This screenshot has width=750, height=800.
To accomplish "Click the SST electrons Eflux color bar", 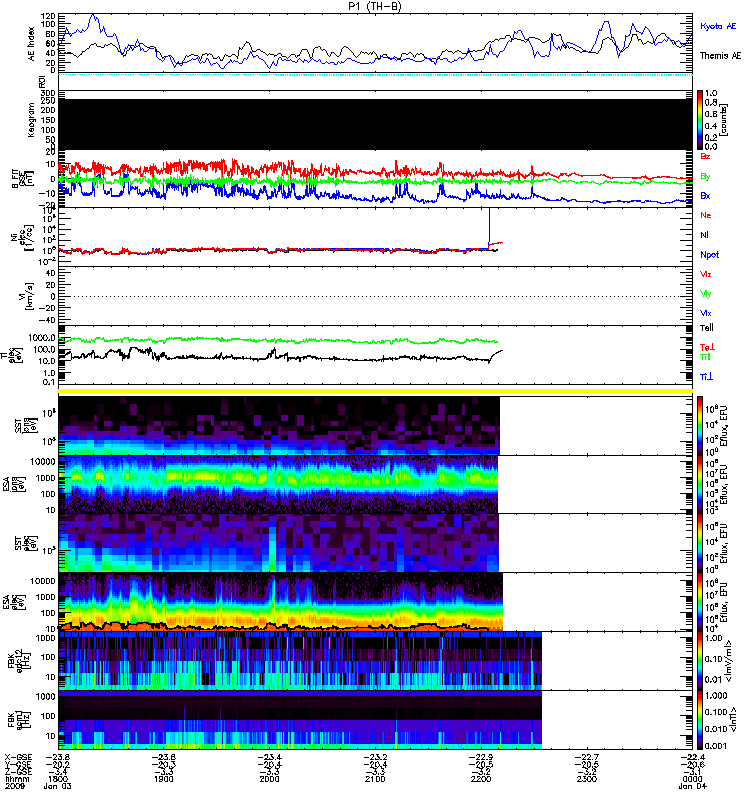I will click(700, 543).
